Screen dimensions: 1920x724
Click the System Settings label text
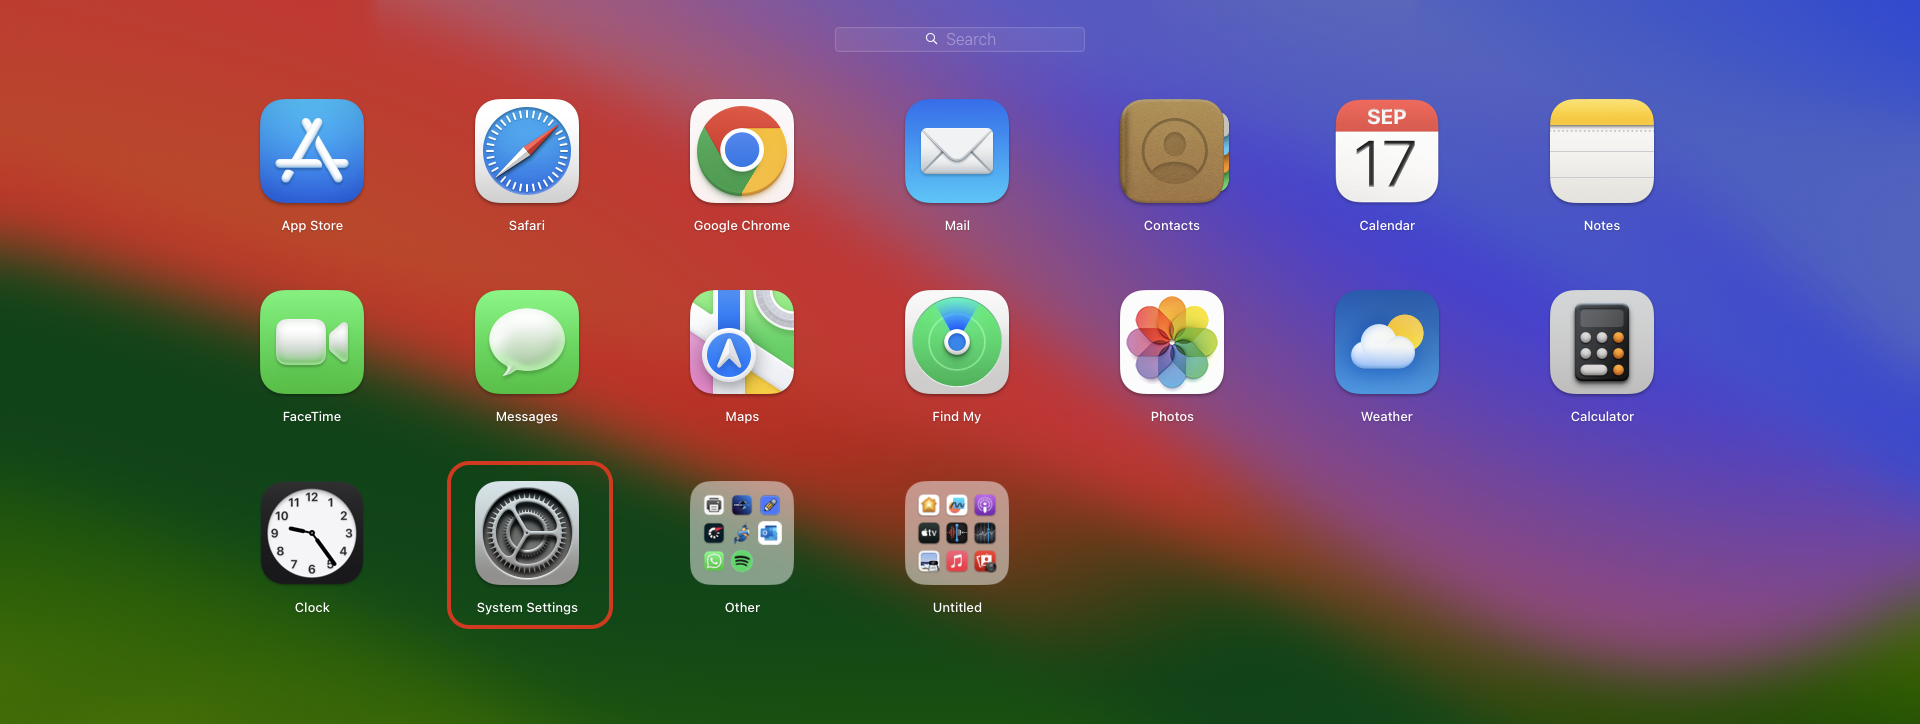click(x=527, y=607)
